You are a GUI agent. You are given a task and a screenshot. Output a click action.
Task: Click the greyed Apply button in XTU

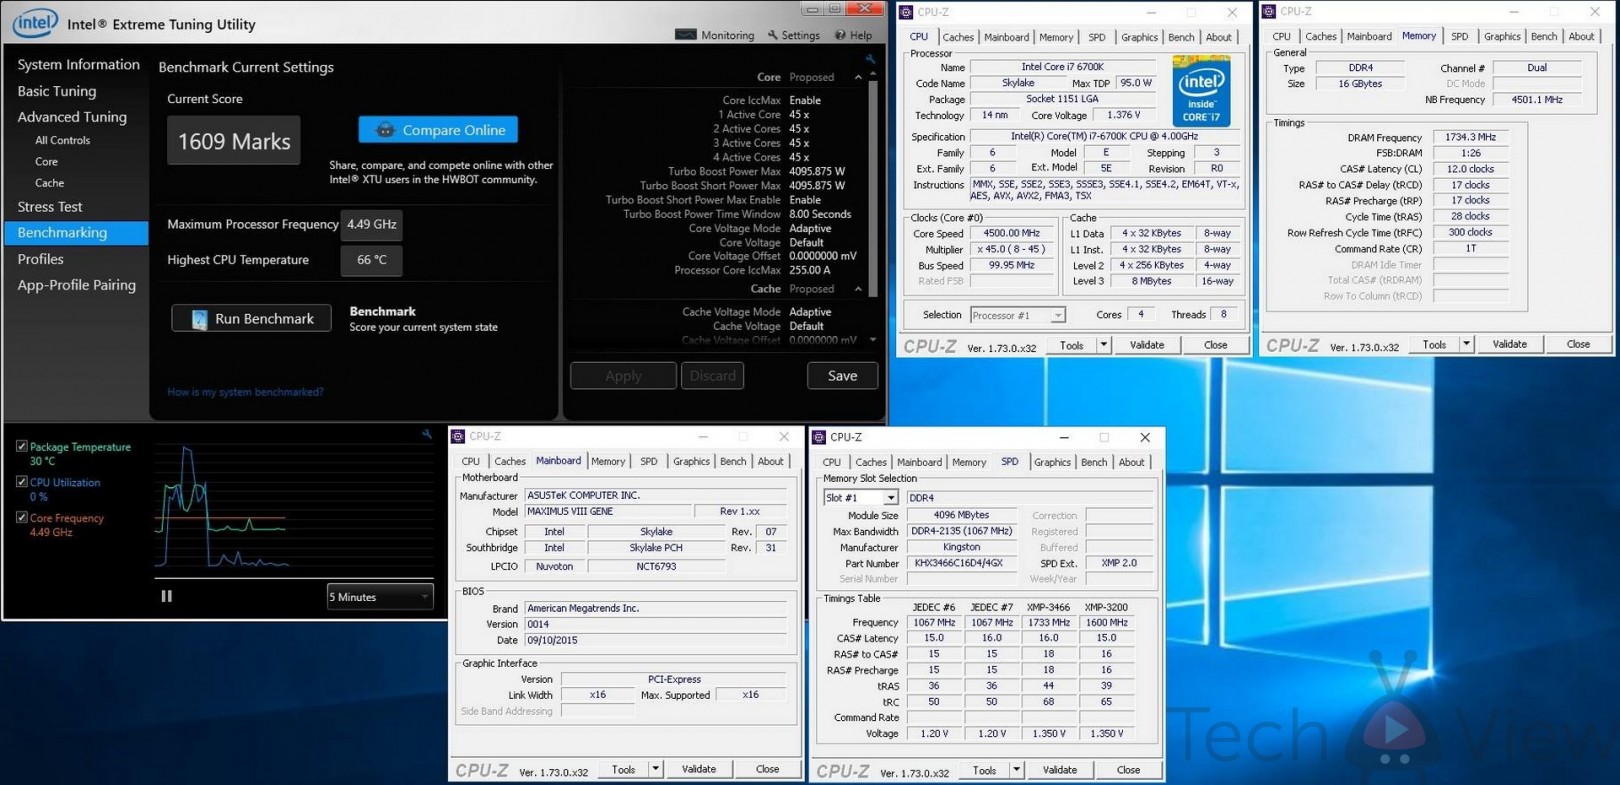coord(623,376)
